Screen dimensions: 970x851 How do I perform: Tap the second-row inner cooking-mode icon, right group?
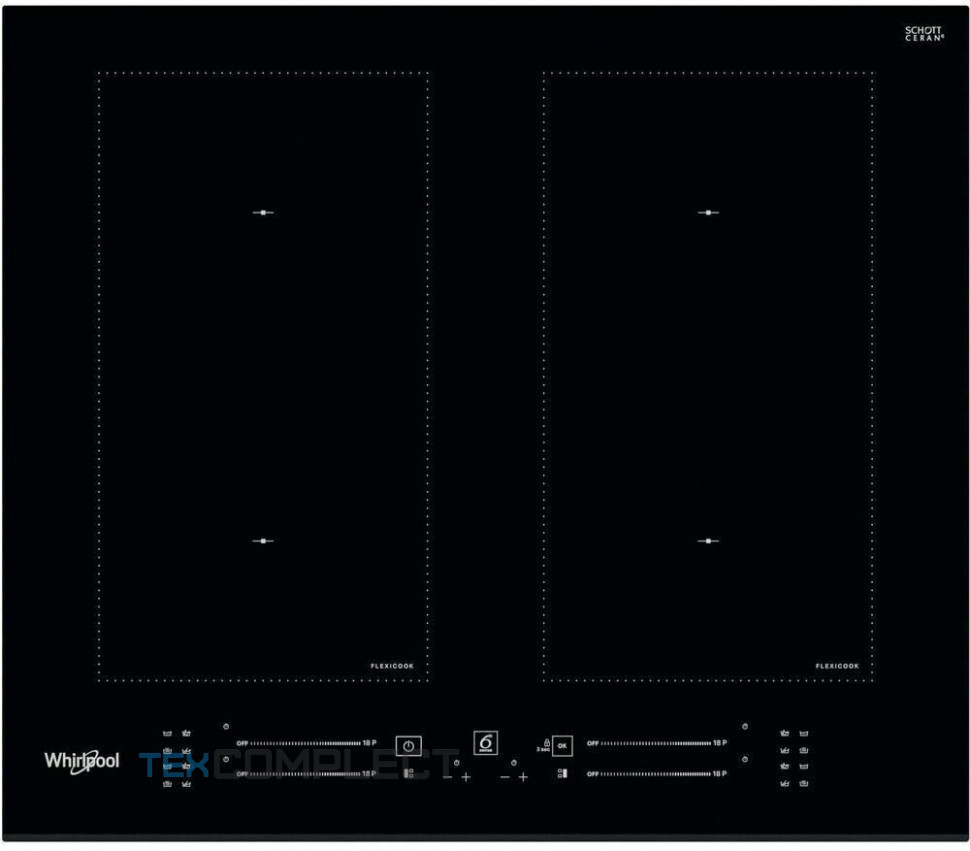(x=784, y=750)
